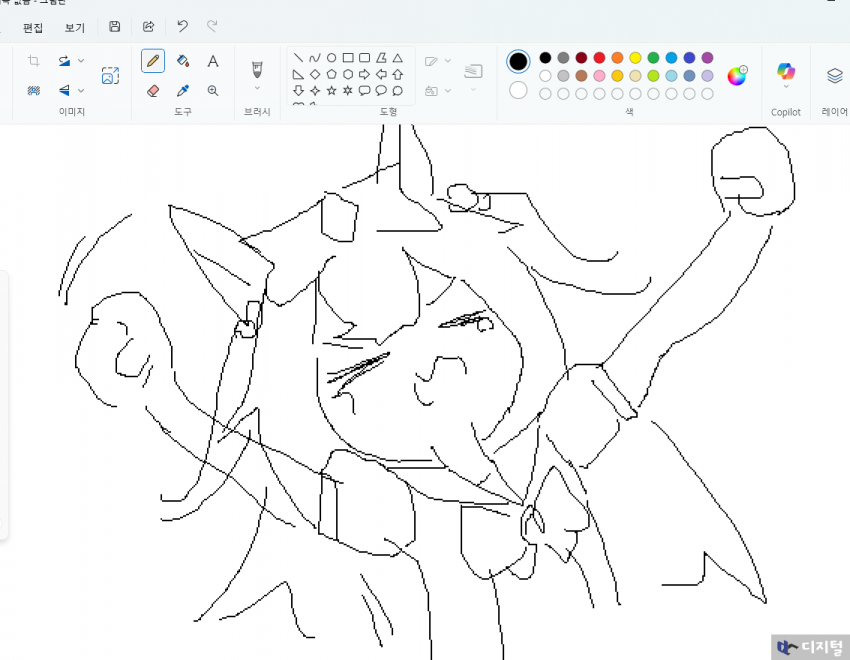Select the Left arrow shape
This screenshot has height=660, width=850.
coord(381,74)
